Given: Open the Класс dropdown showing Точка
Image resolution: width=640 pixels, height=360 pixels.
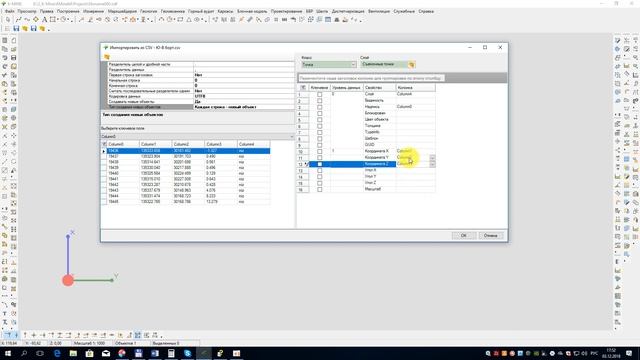Looking at the screenshot, I should (329, 64).
